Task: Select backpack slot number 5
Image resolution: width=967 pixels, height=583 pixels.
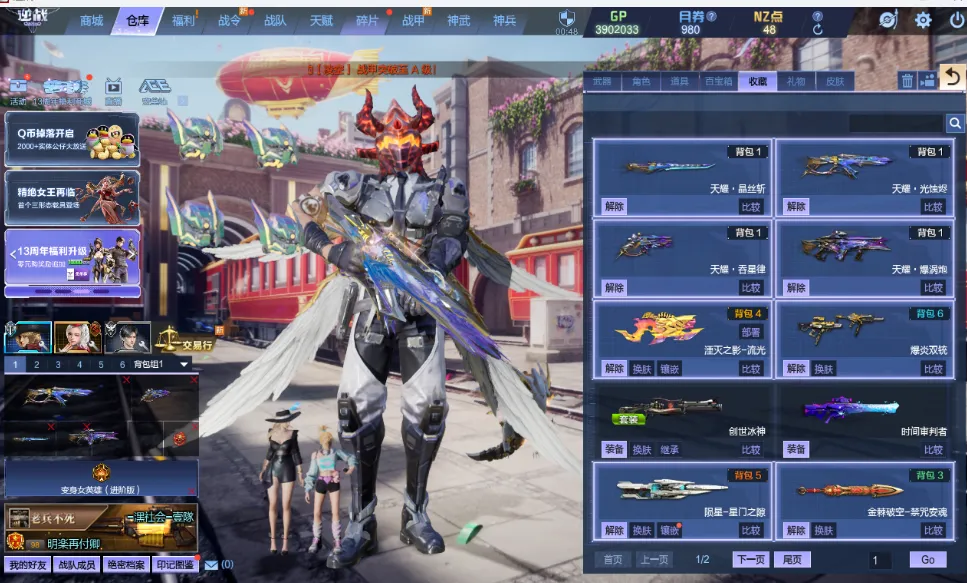Action: tap(100, 365)
